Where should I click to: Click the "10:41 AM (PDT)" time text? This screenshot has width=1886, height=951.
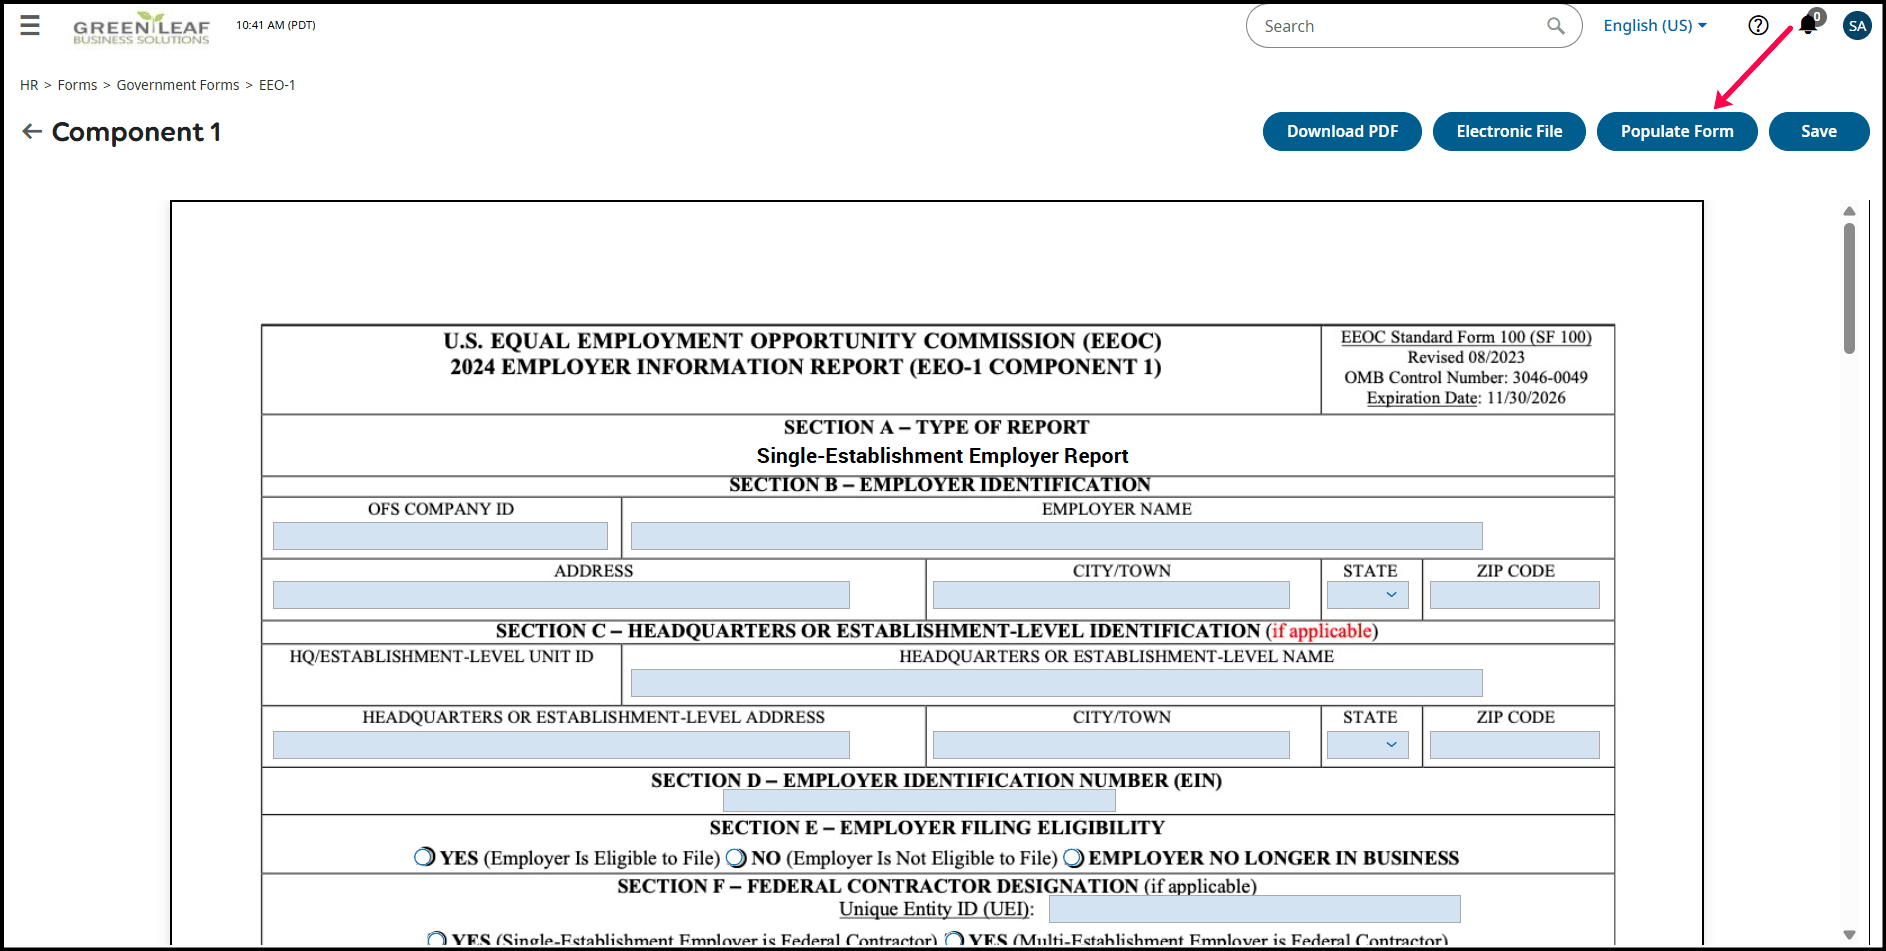click(276, 25)
